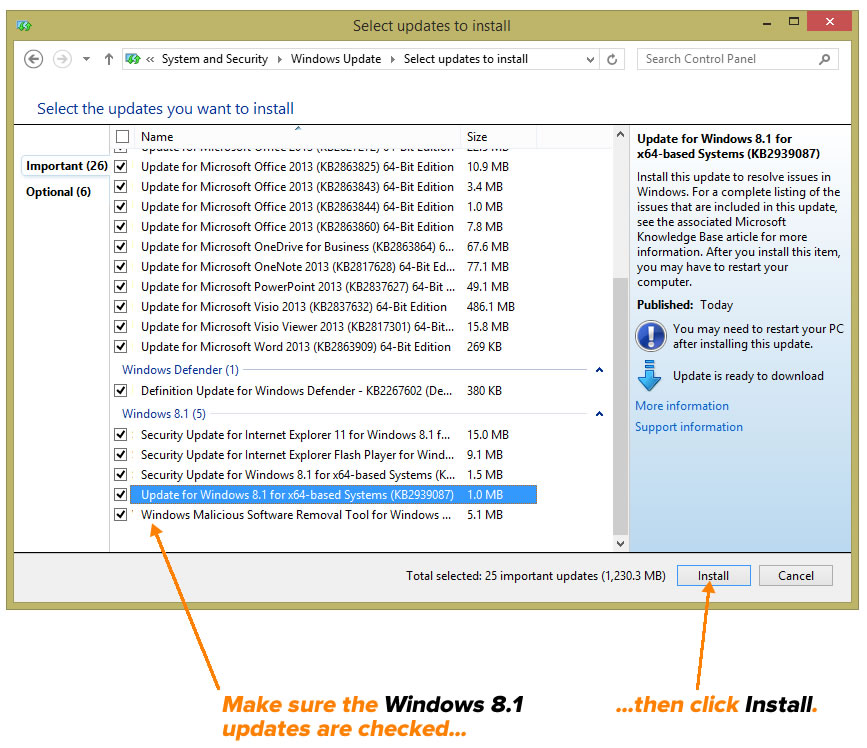Click the Windows Defender (1) group header
This screenshot has width=867, height=748.
coord(180,370)
